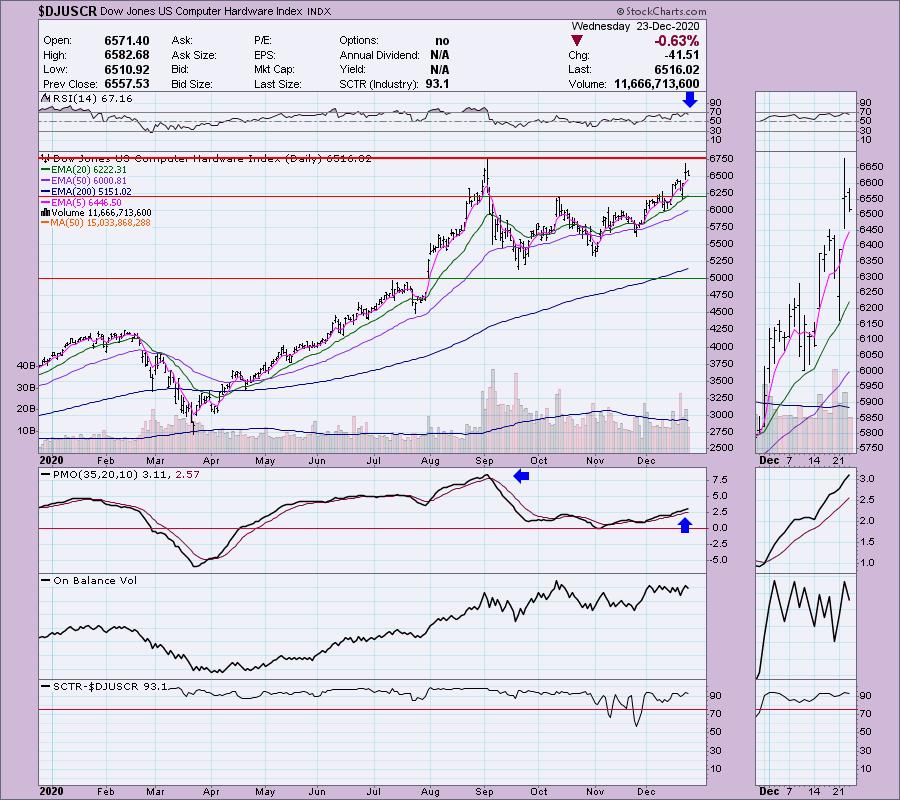This screenshot has height=800, width=900.
Task: Click the Mkt Cap label
Action: tap(274, 69)
